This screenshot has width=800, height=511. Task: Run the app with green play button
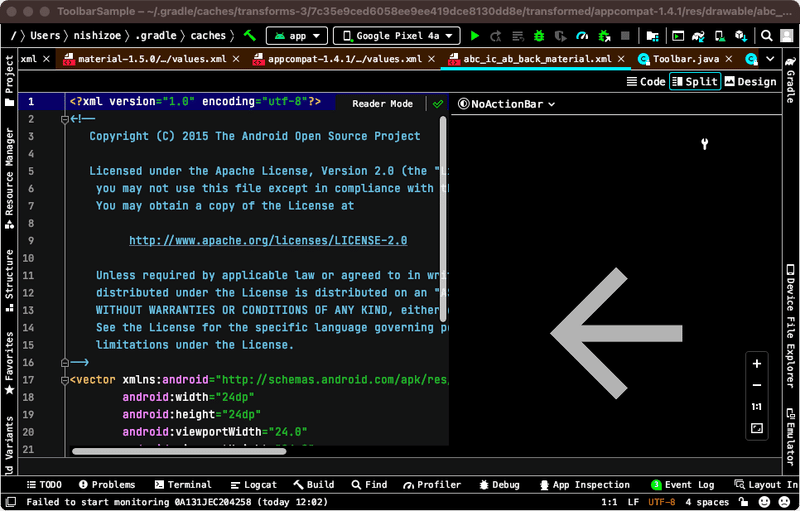coord(475,36)
